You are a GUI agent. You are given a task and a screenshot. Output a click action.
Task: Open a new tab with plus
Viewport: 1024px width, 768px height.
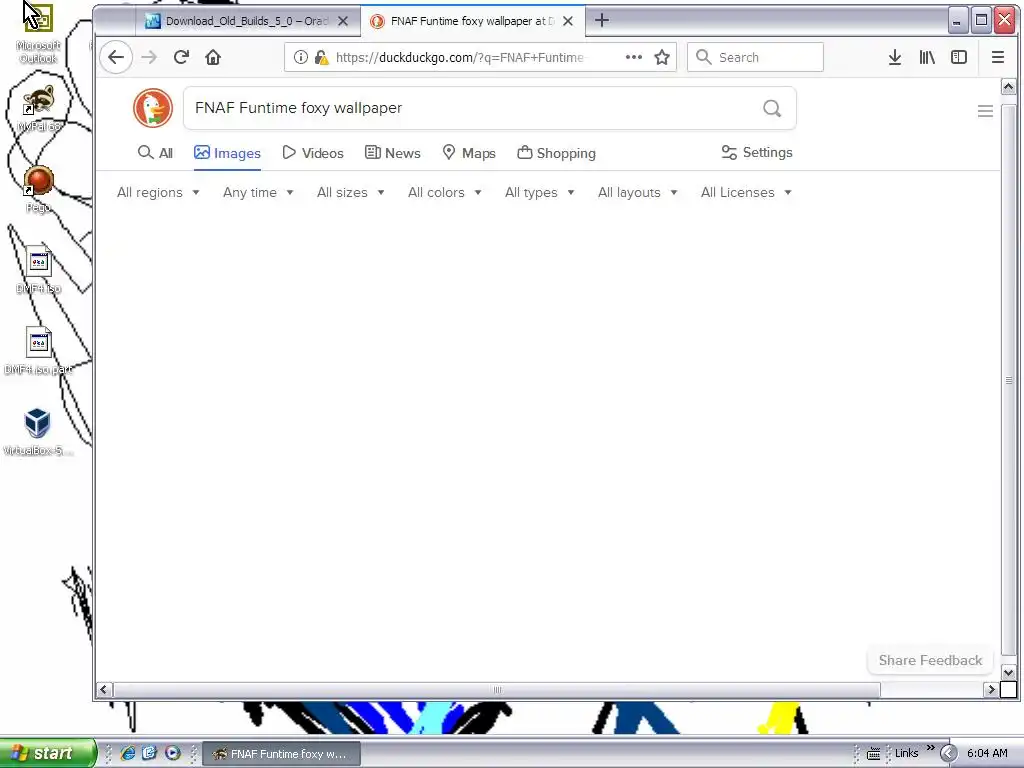pyautogui.click(x=602, y=21)
